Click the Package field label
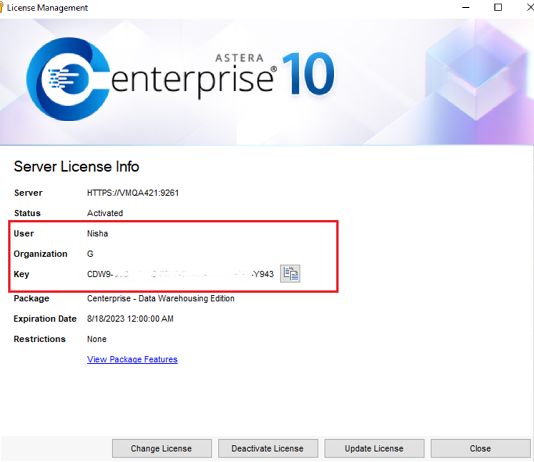The height and width of the screenshot is (462, 534). pos(31,299)
